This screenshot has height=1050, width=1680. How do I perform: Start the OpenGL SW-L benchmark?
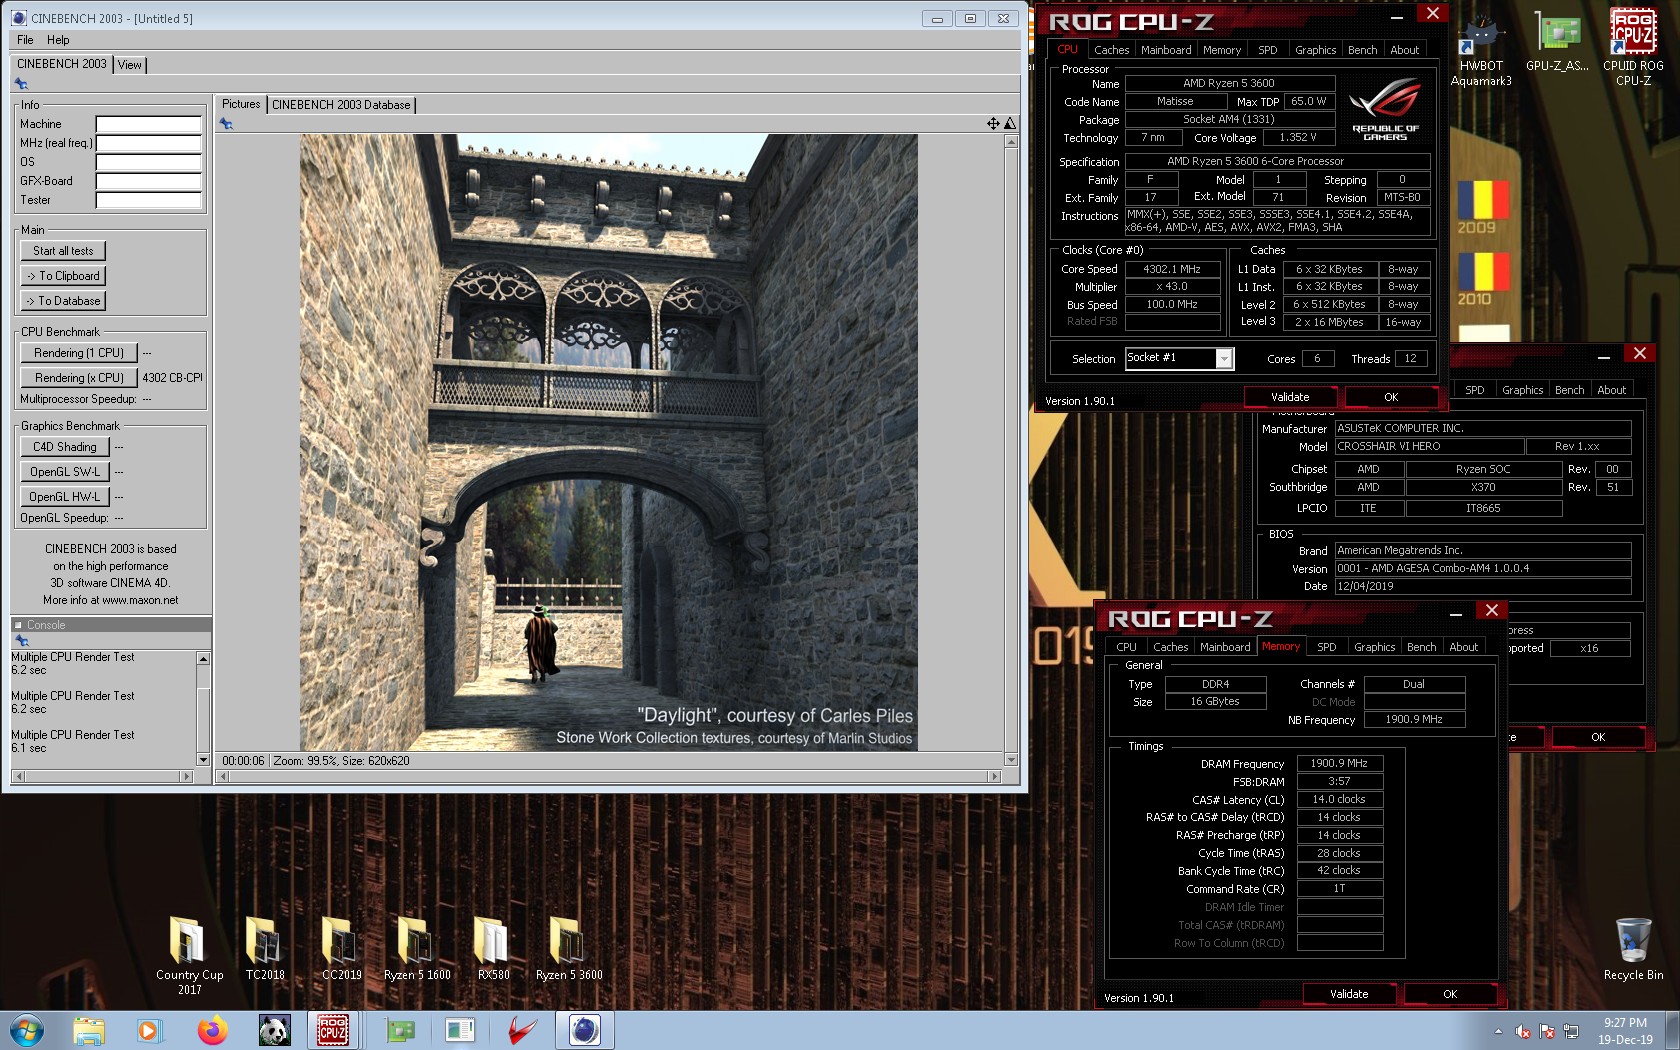(65, 472)
